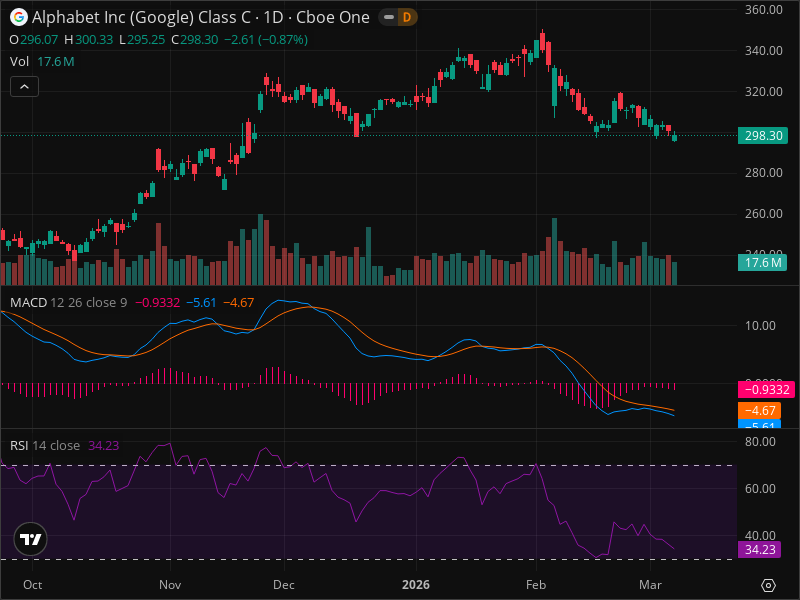Toggle the grey minus market status pill
The width and height of the screenshot is (800, 600).
pyautogui.click(x=389, y=17)
